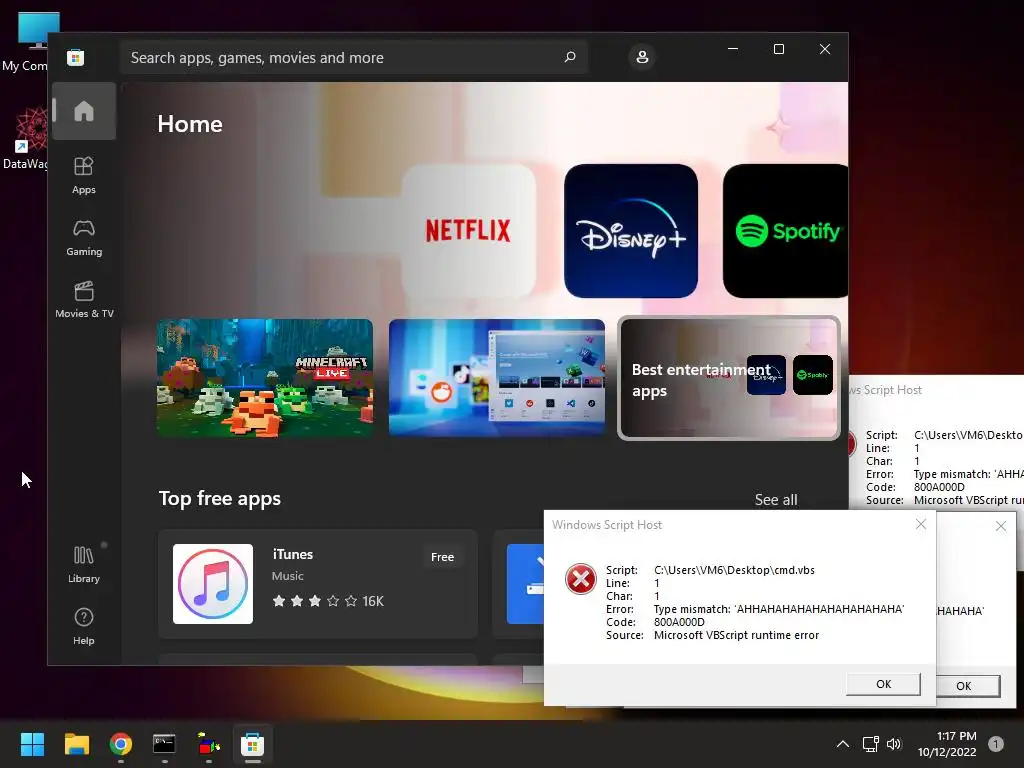Click the Free button on iTunes

point(442,557)
